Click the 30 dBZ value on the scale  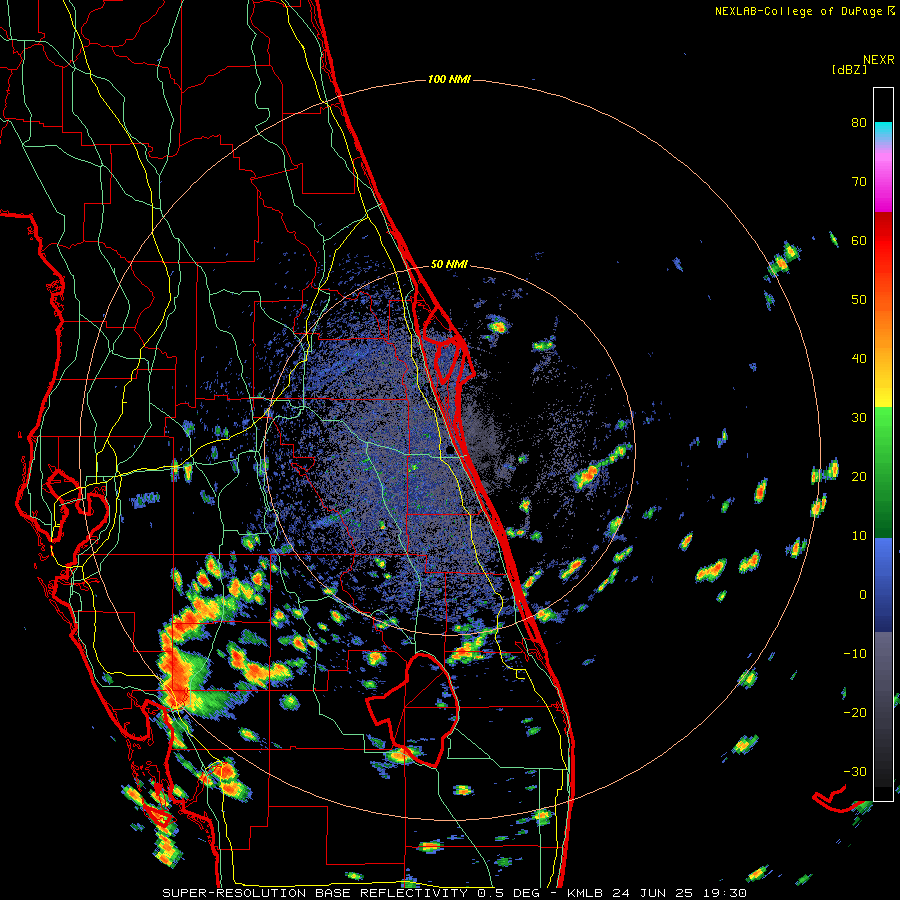pyautogui.click(x=859, y=418)
